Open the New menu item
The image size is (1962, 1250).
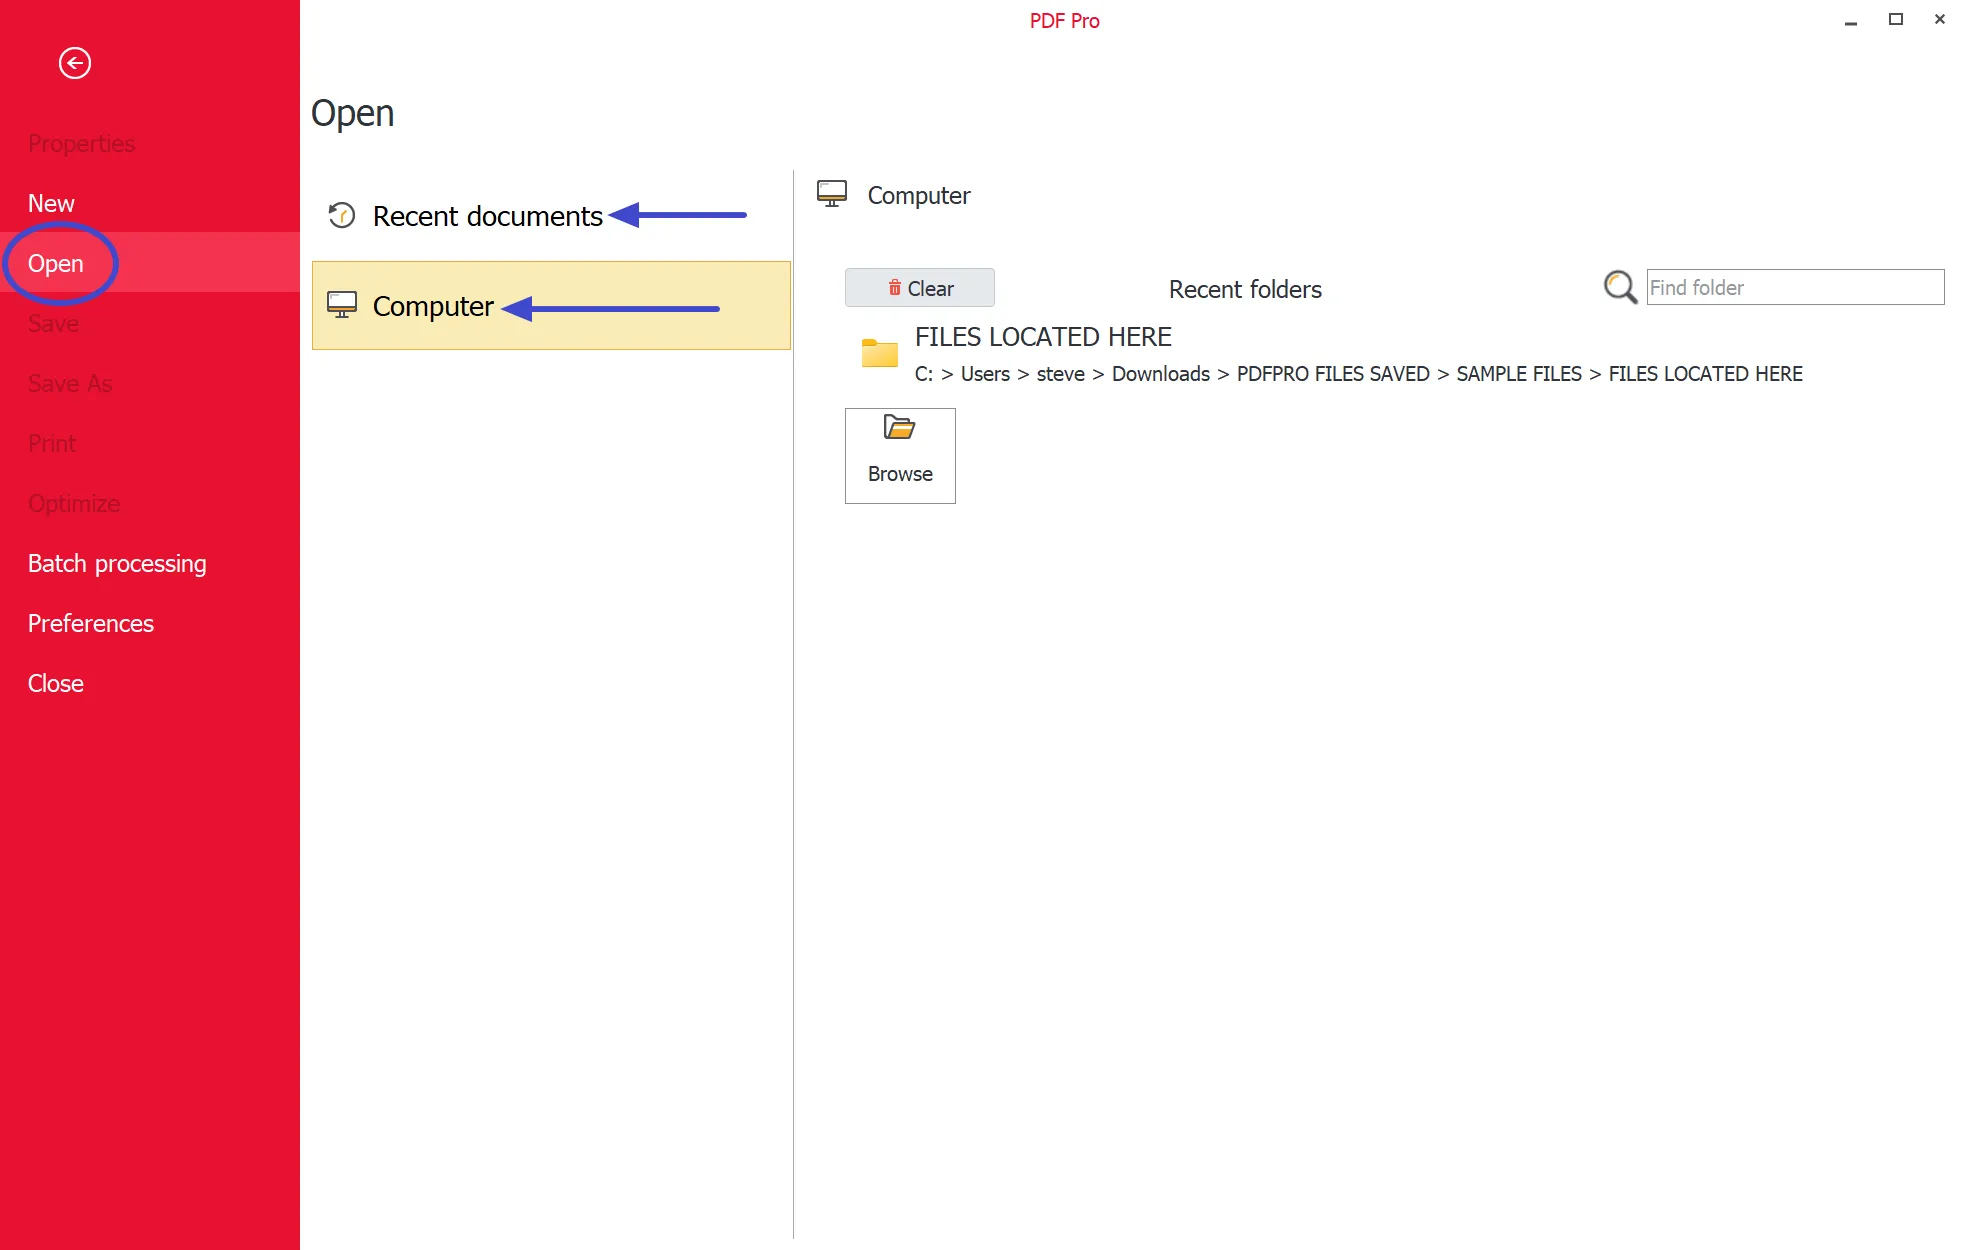coord(51,203)
